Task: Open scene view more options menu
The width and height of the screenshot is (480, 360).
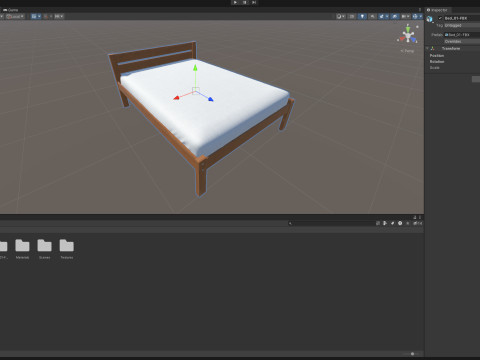Action: coord(420,10)
